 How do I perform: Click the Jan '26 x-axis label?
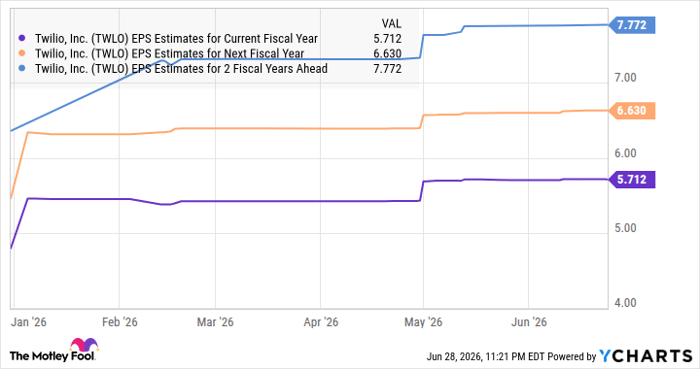point(29,322)
